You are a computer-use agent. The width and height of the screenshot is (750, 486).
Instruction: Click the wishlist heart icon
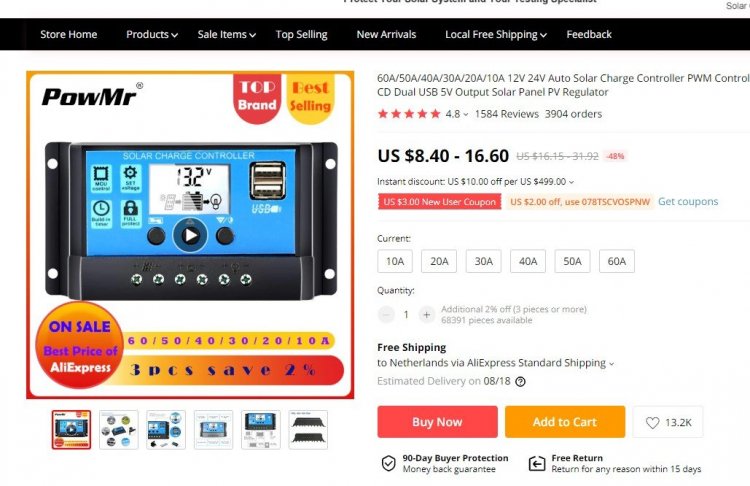[652, 422]
